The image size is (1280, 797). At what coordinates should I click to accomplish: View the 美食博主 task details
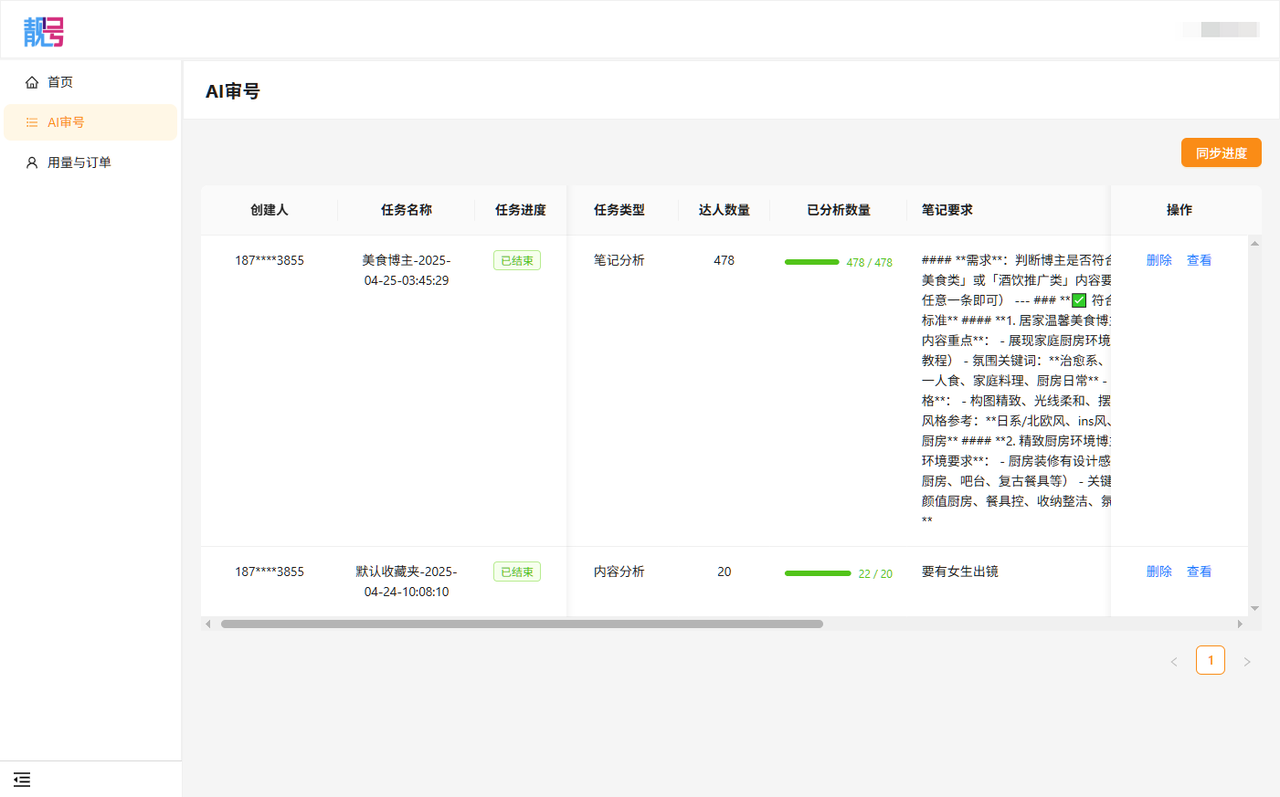click(x=1199, y=260)
